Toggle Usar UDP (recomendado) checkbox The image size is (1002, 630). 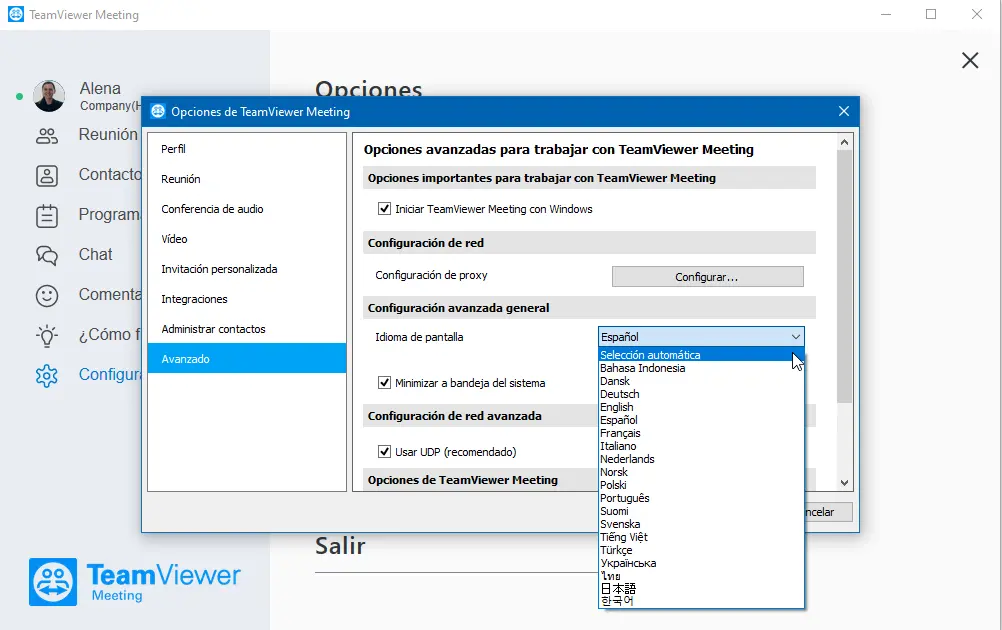click(384, 451)
